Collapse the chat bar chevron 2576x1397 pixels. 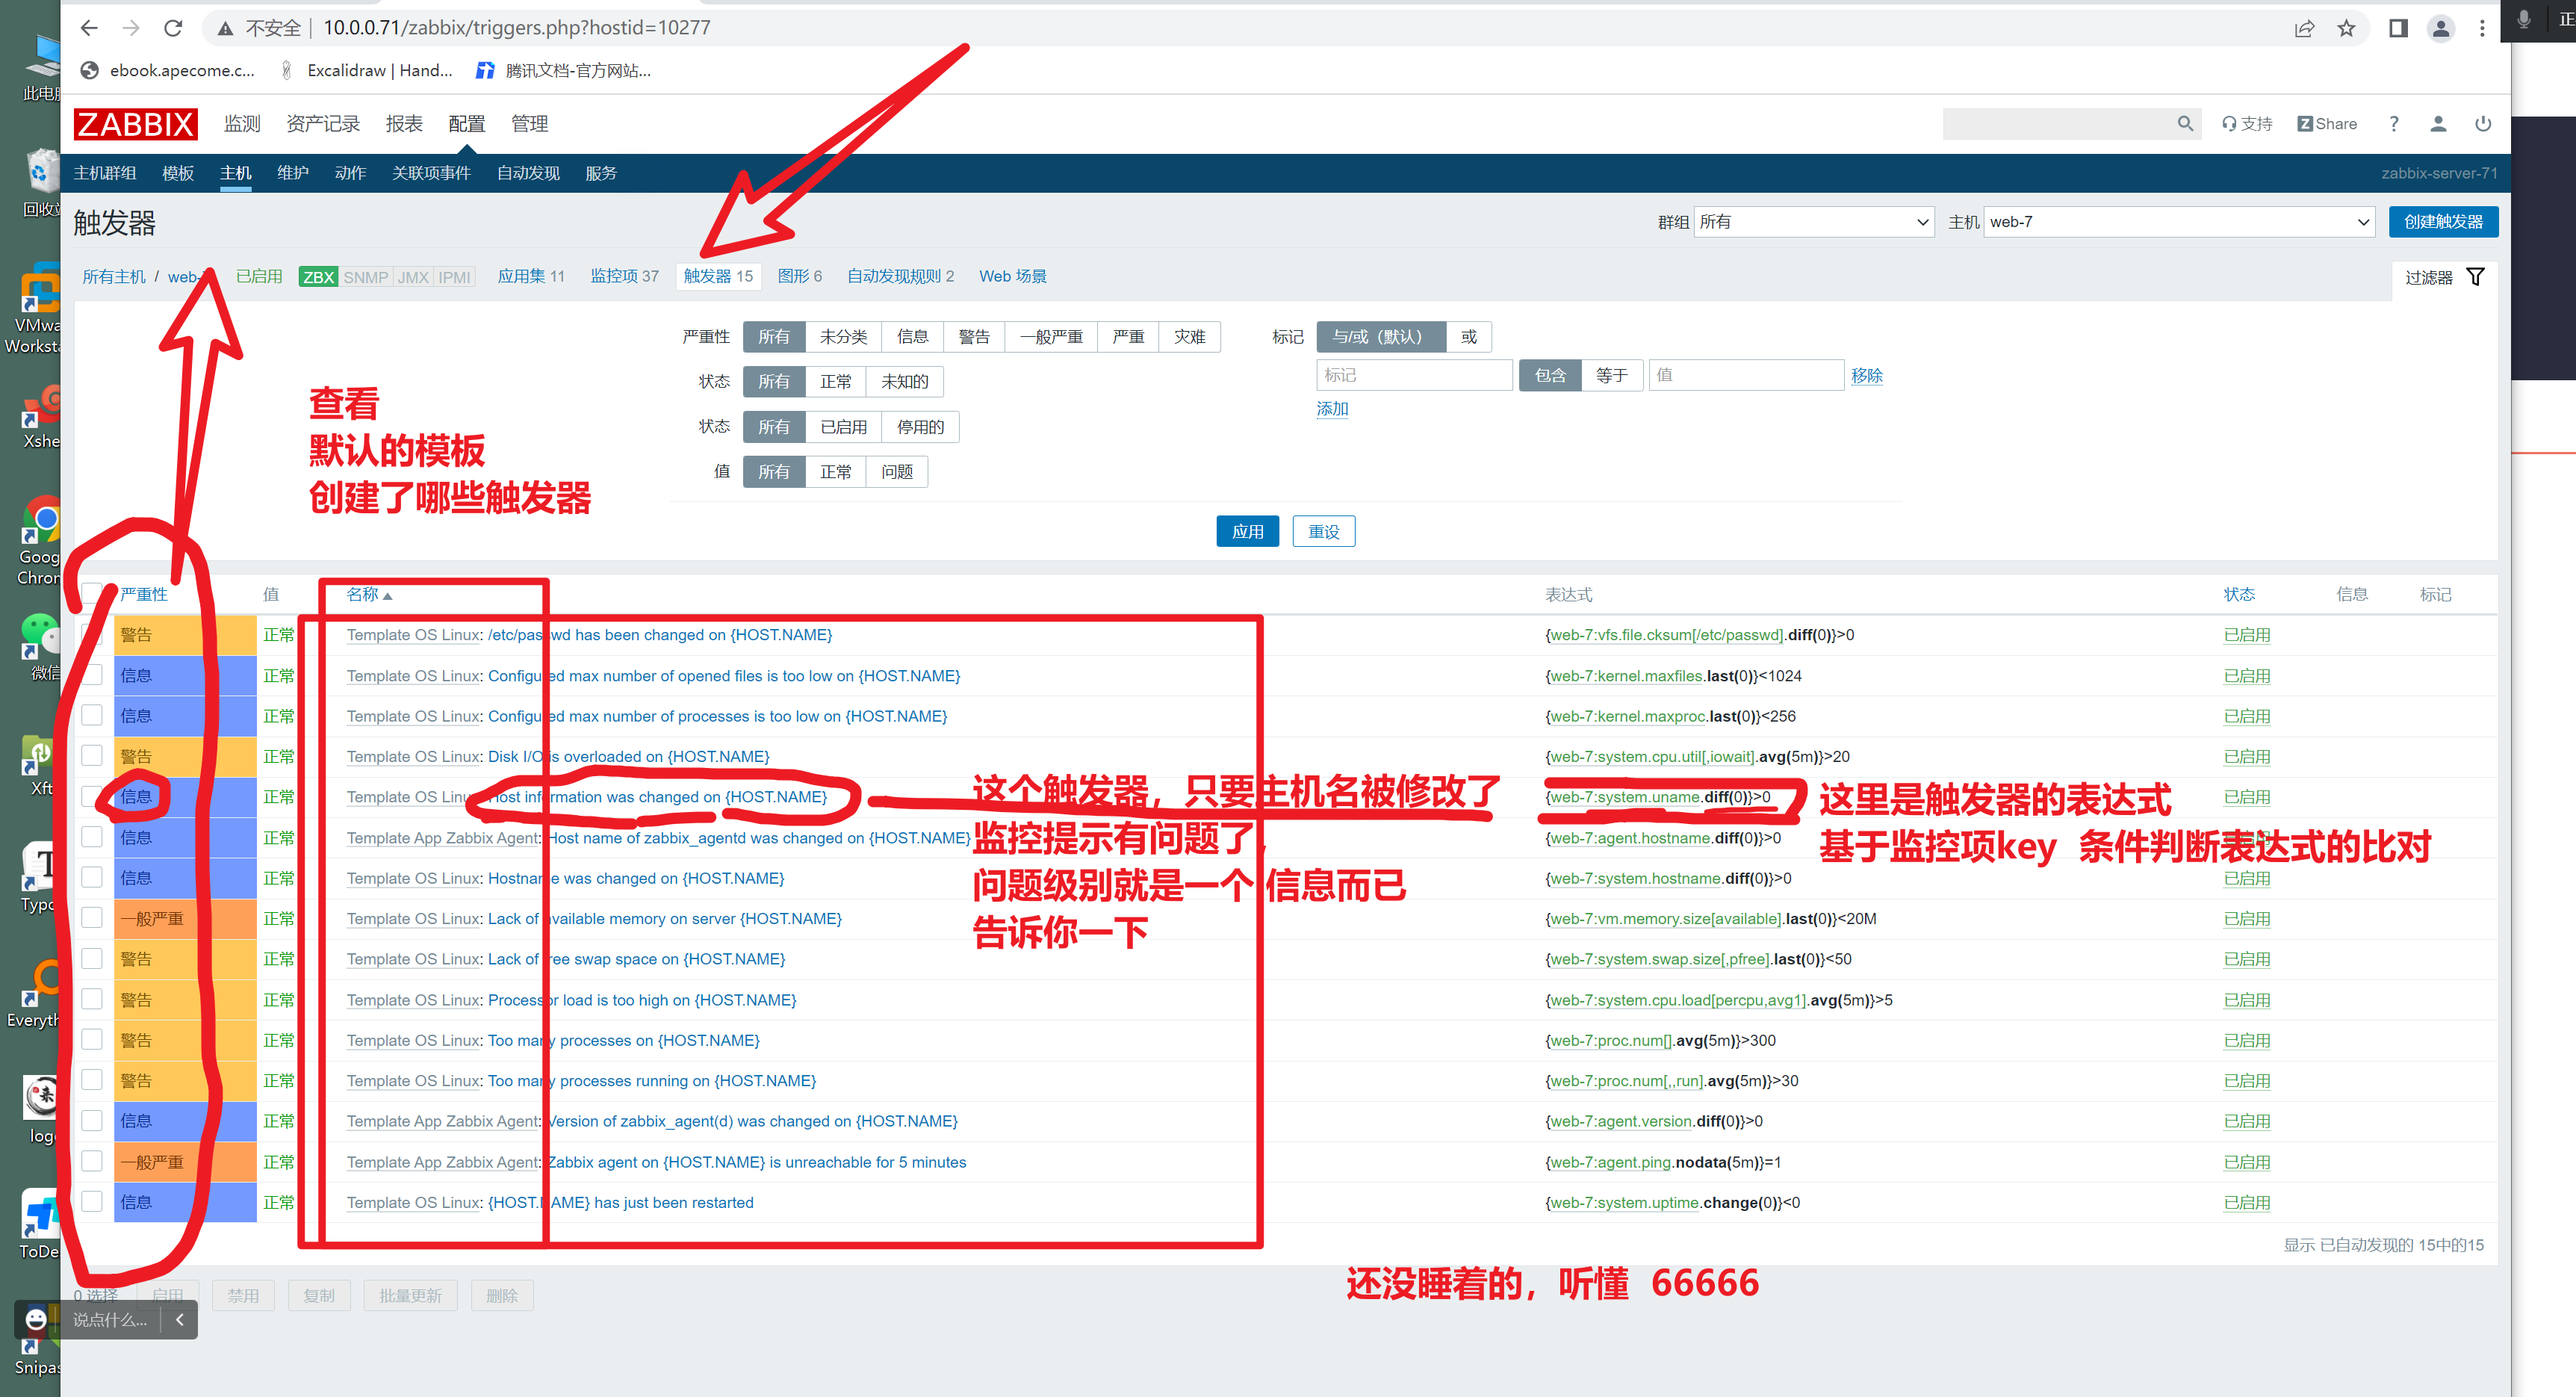[x=179, y=1319]
